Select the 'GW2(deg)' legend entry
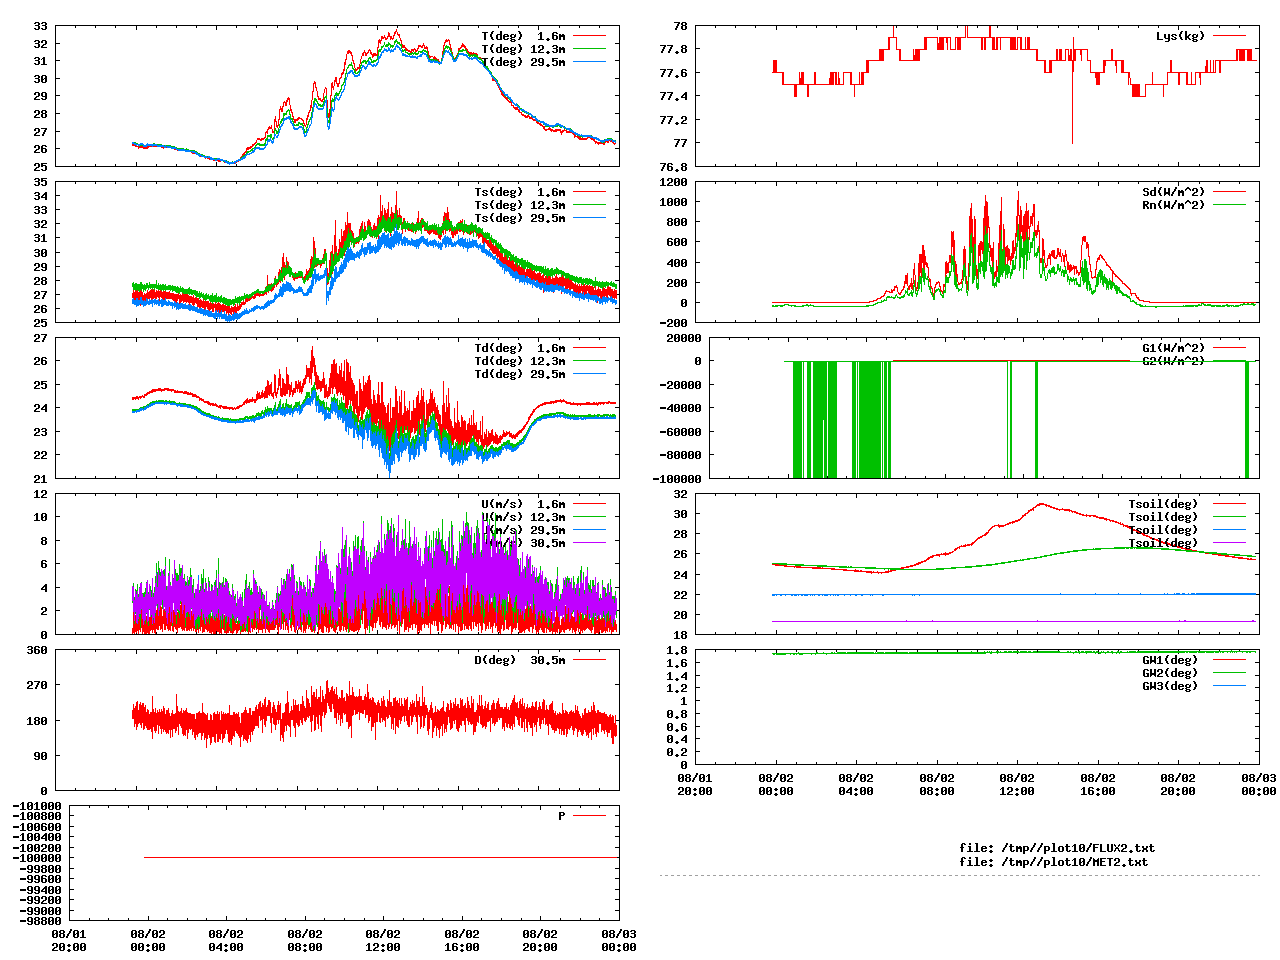This screenshot has height=960, width=1280. coord(1194,673)
